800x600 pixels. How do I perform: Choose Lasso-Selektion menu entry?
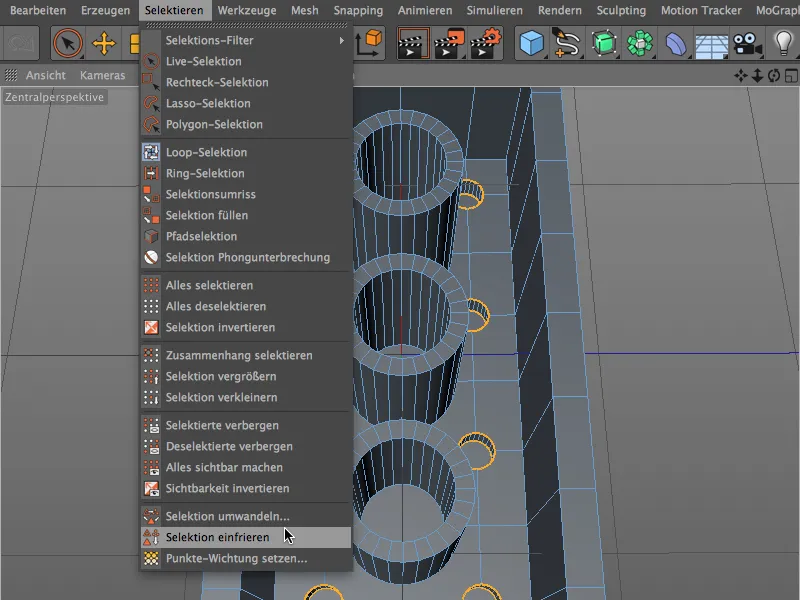[x=246, y=103]
